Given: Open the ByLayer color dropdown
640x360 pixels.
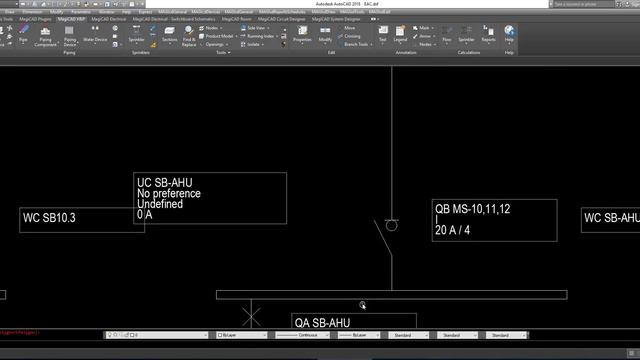Looking at the screenshot, I should (241, 335).
